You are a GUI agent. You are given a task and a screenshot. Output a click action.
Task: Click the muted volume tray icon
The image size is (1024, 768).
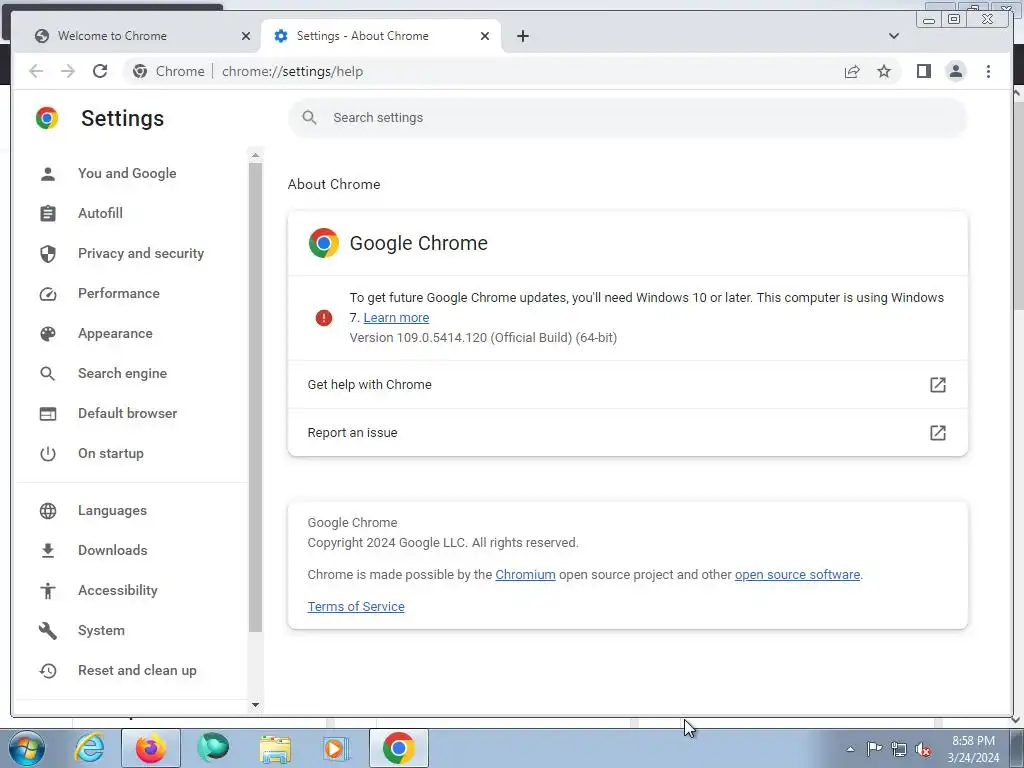923,750
